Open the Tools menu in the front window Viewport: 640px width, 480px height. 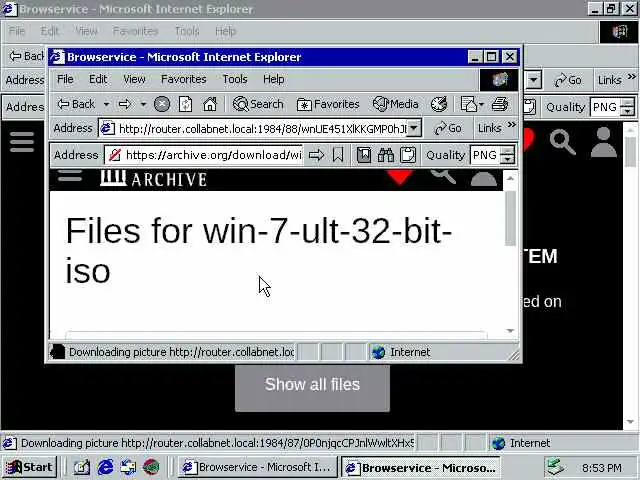[x=235, y=79]
